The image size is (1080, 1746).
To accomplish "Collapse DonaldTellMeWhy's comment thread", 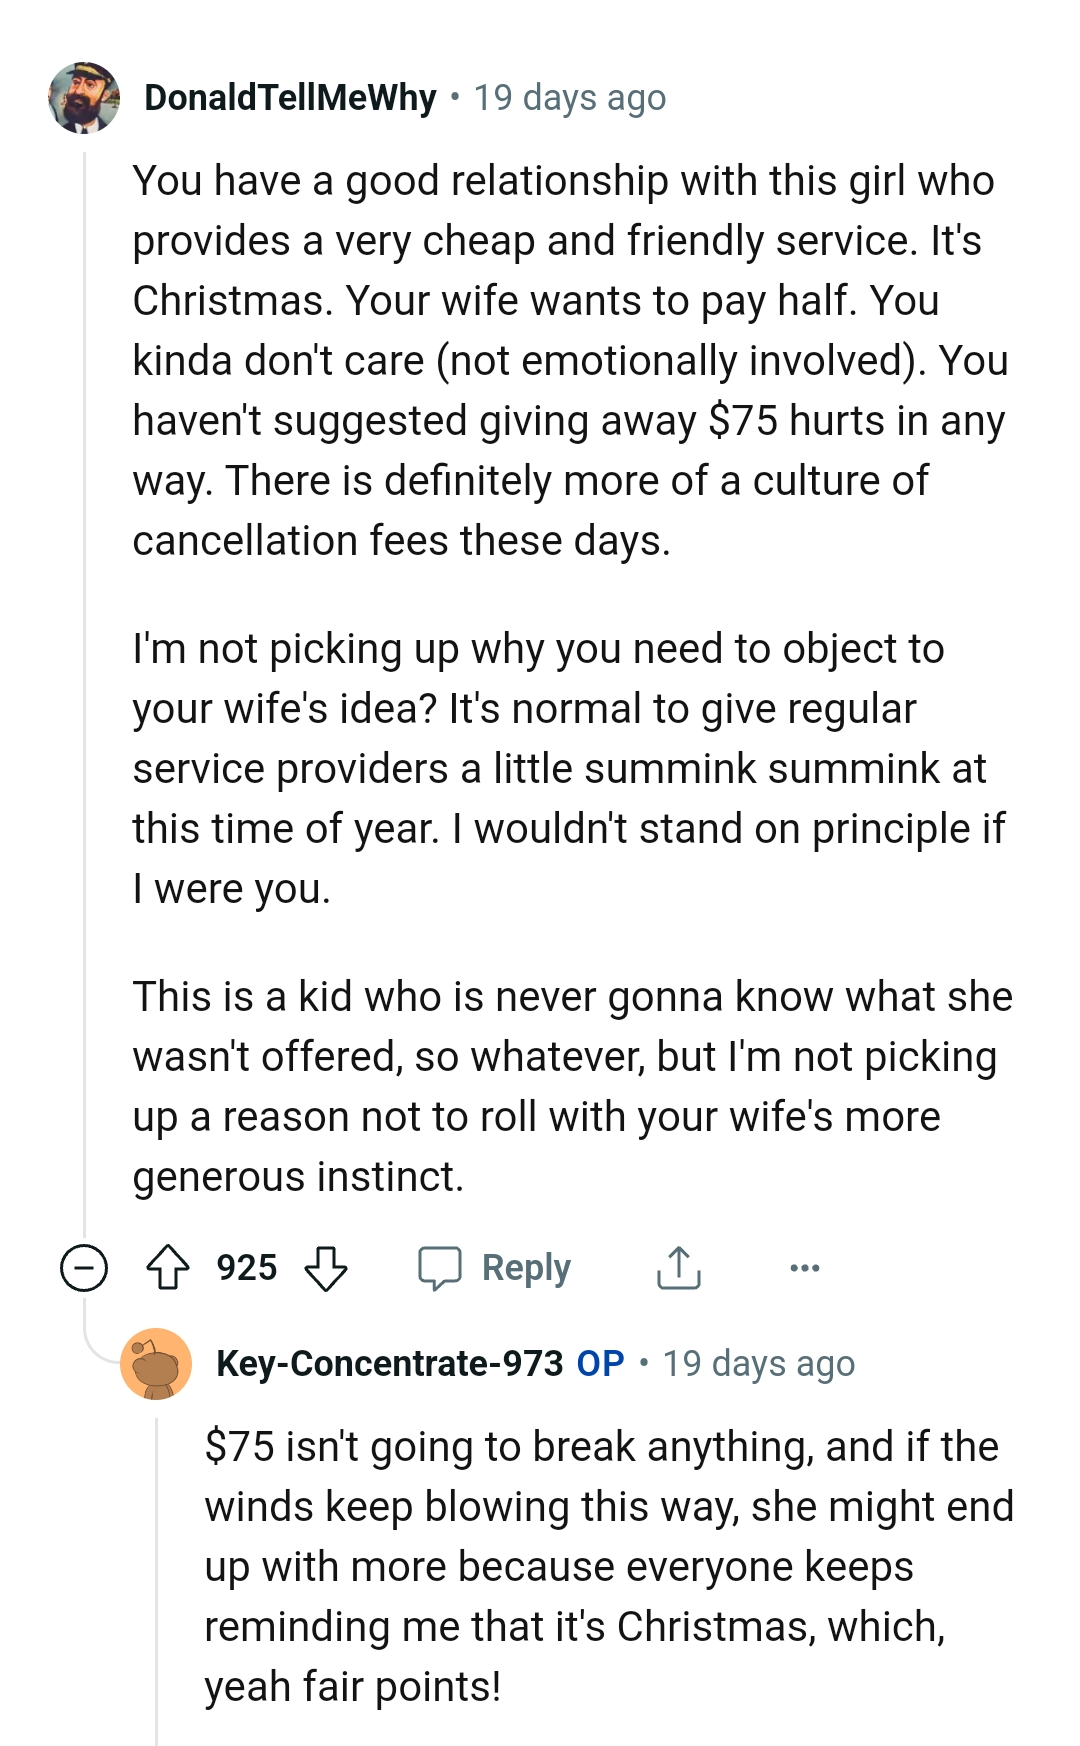I will [x=84, y=1267].
